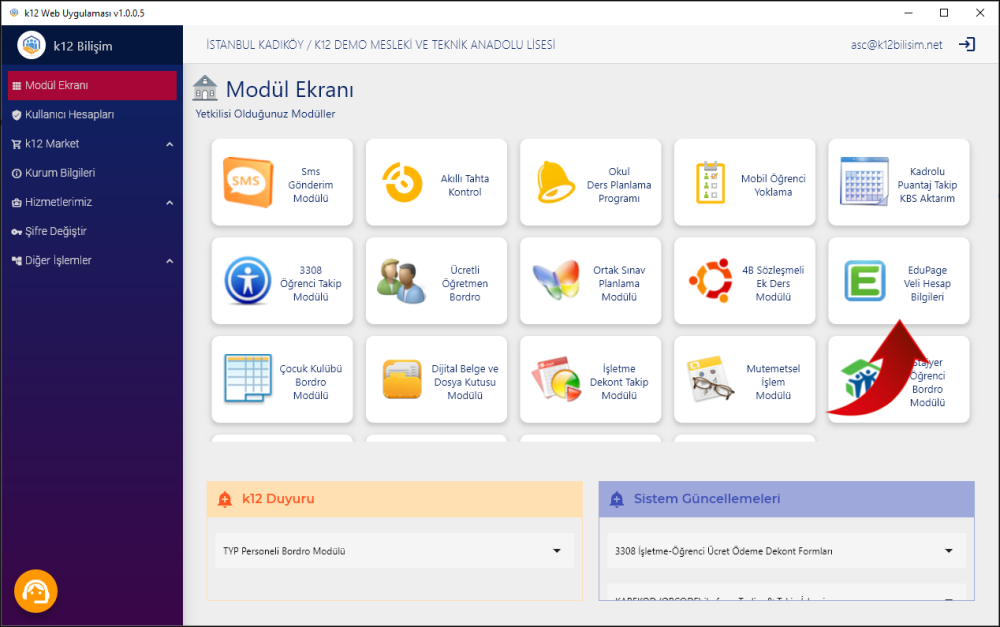The height and width of the screenshot is (627, 1000).
Task: Open Ücretli Öğretmen Bordro people icon
Action: tap(402, 281)
